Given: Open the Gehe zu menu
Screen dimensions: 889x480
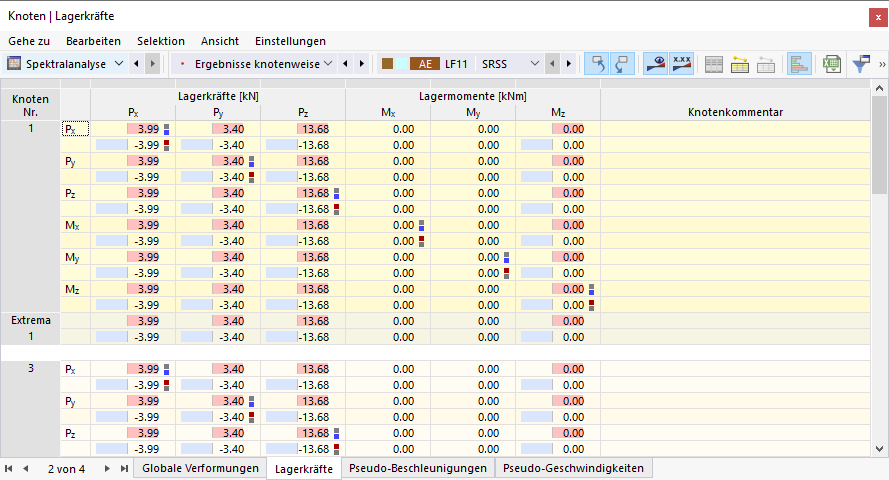Looking at the screenshot, I should point(29,41).
